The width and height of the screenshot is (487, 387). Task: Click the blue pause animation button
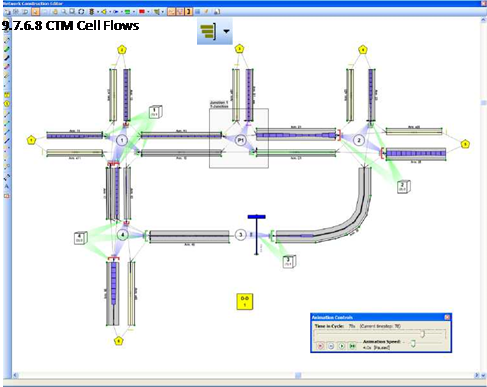coord(331,346)
